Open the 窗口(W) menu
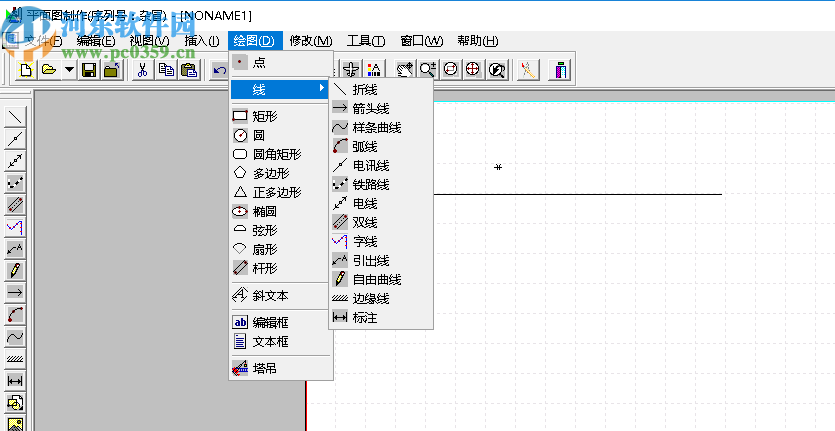The image size is (835, 431). click(421, 41)
